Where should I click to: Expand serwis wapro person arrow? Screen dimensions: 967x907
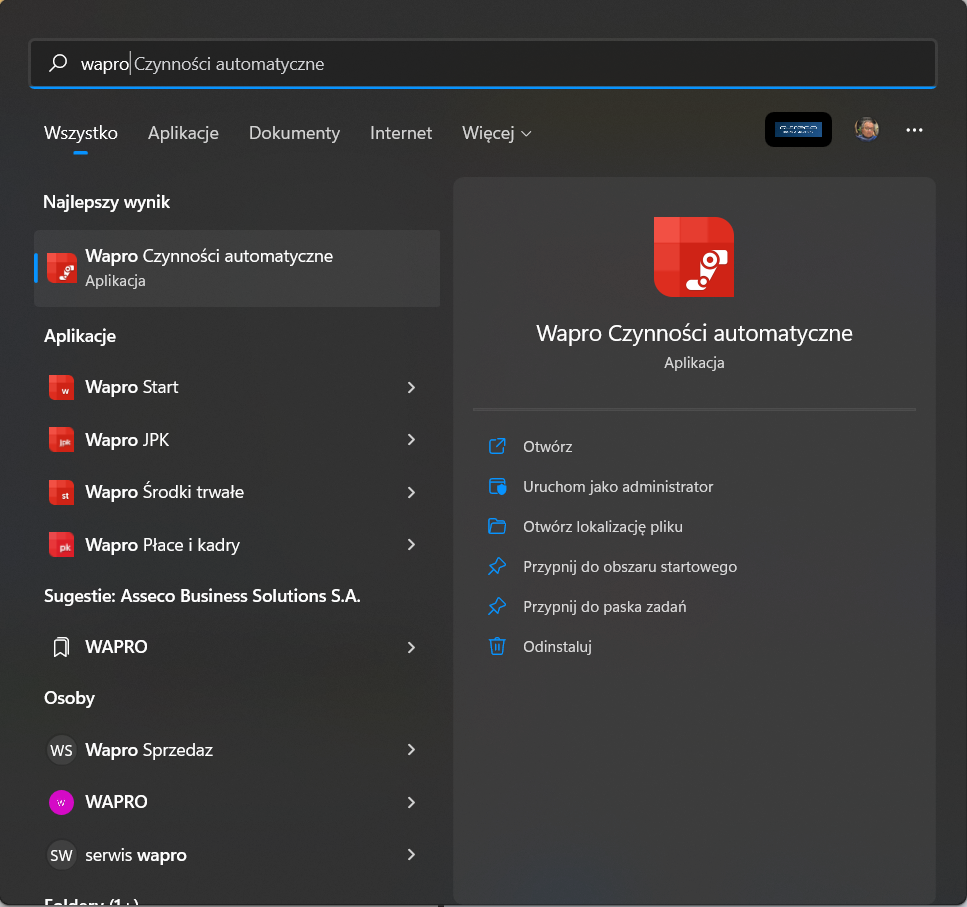pyautogui.click(x=411, y=855)
